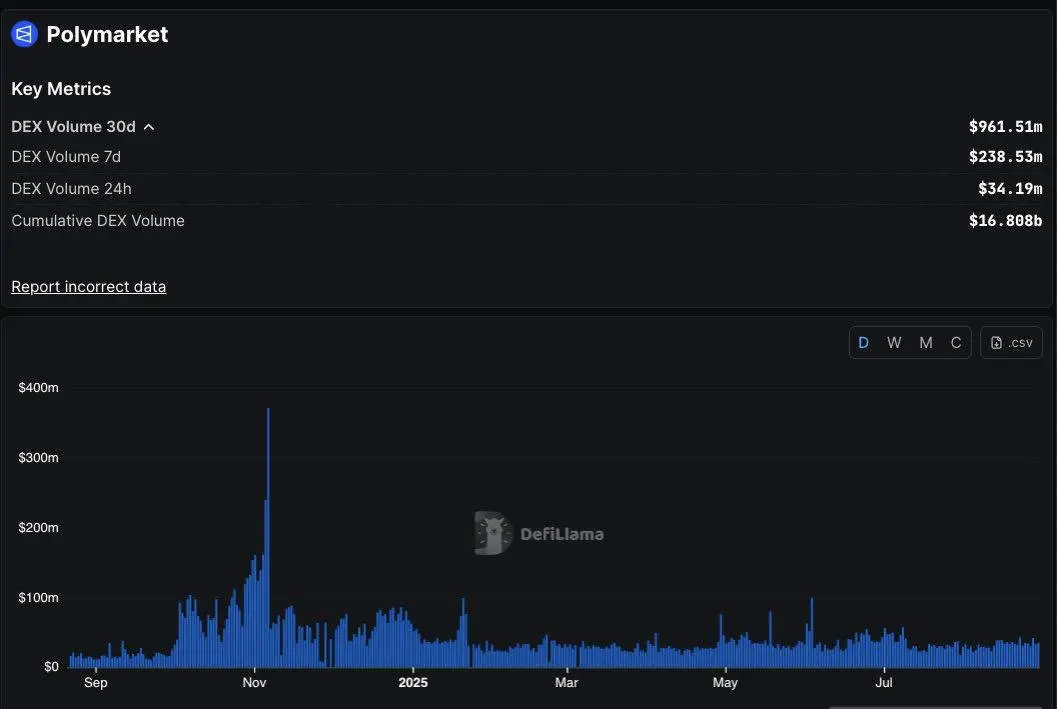Click the $200m y-axis label
This screenshot has height=709, width=1057.
[x=38, y=528]
